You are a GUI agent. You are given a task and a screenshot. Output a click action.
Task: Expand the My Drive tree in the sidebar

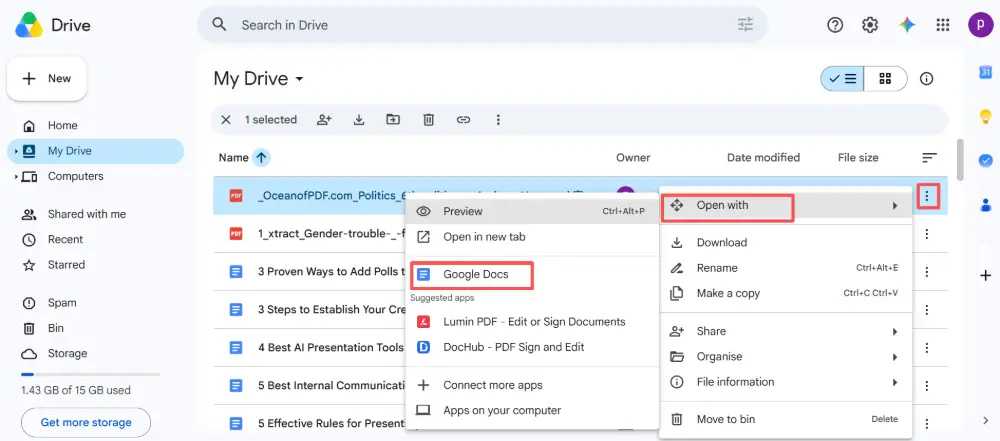click(15, 151)
